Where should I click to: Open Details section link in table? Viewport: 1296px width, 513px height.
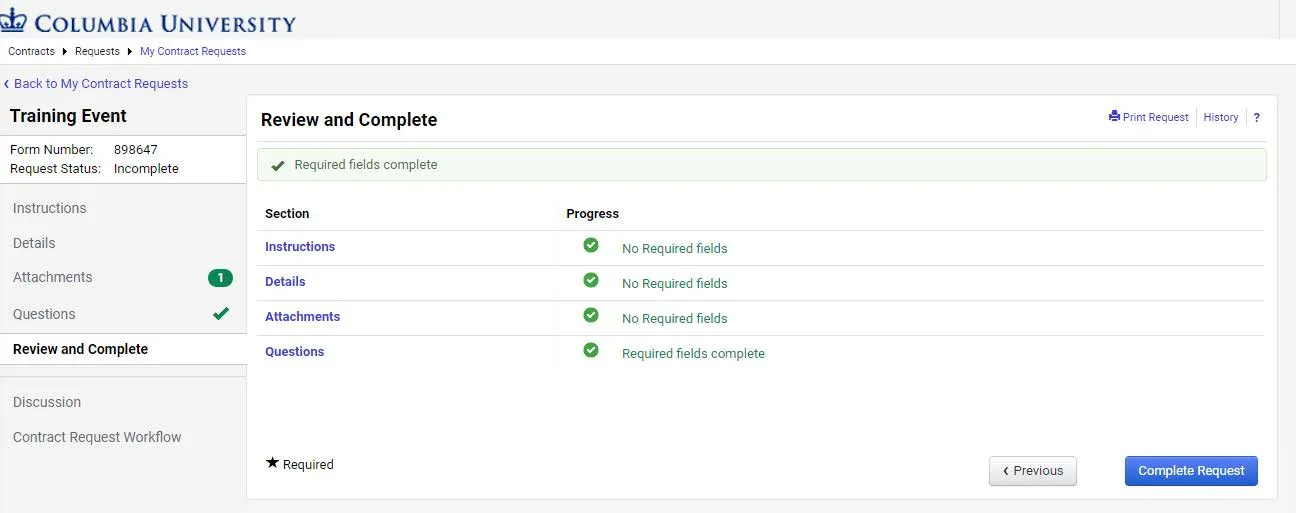(285, 281)
